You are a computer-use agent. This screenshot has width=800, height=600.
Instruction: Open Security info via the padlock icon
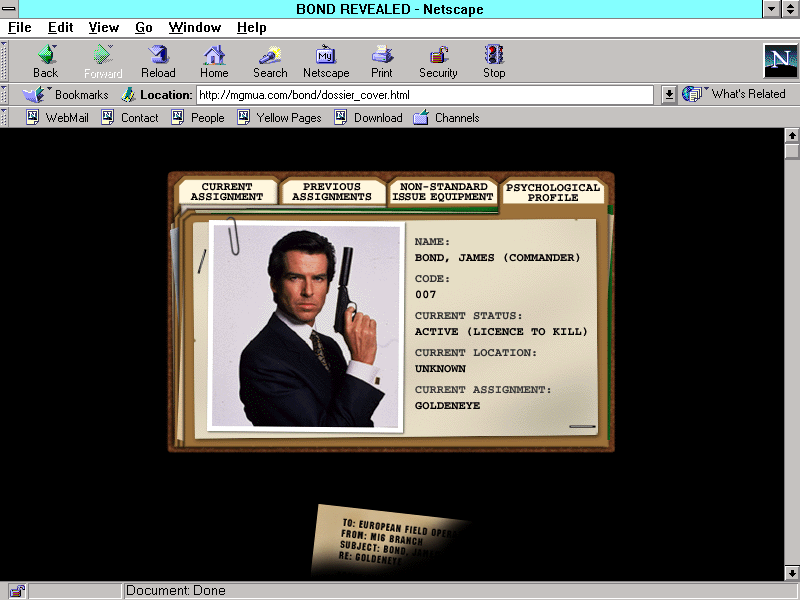click(x=438, y=55)
